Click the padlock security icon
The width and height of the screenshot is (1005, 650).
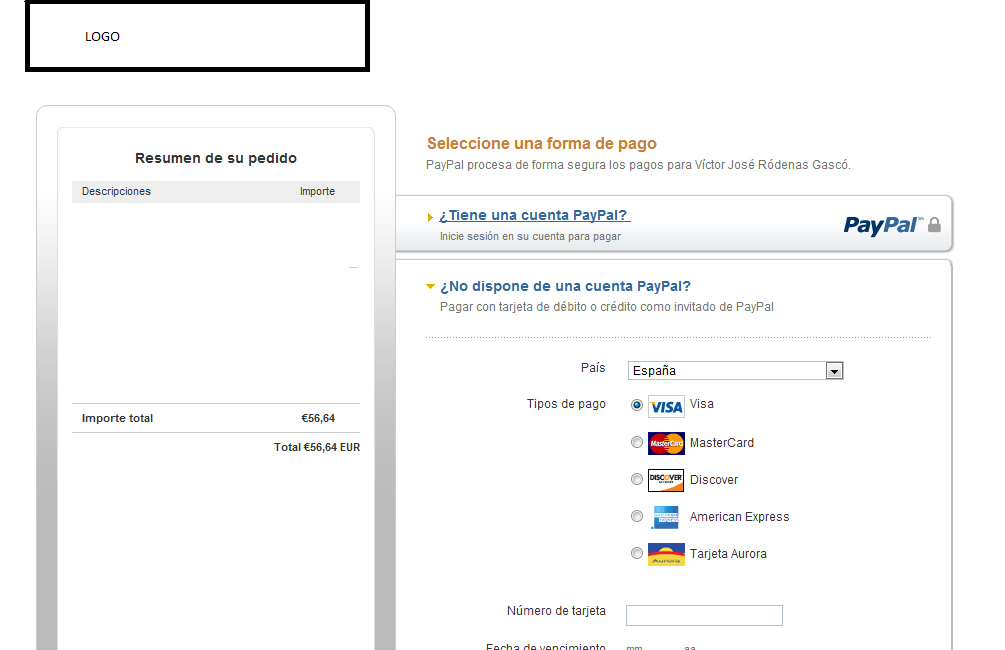click(x=935, y=225)
